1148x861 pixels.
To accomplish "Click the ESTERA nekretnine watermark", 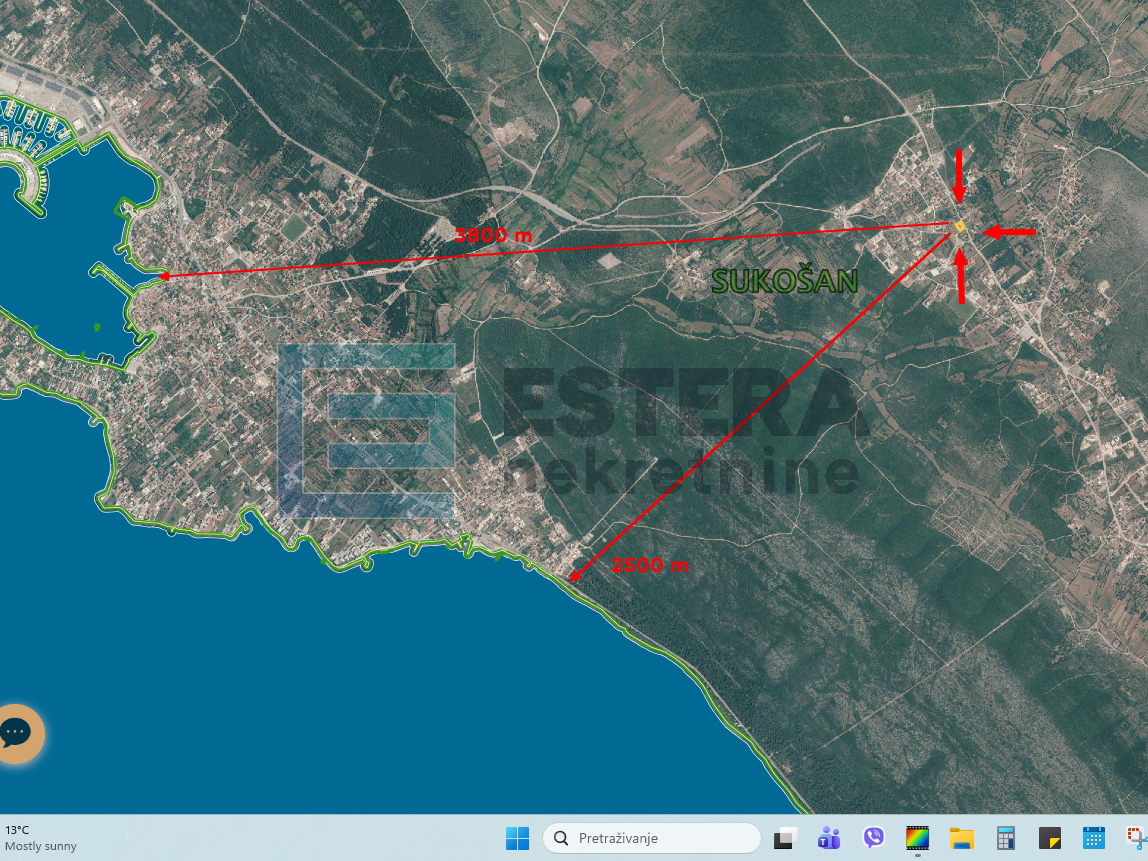I will [570, 420].
